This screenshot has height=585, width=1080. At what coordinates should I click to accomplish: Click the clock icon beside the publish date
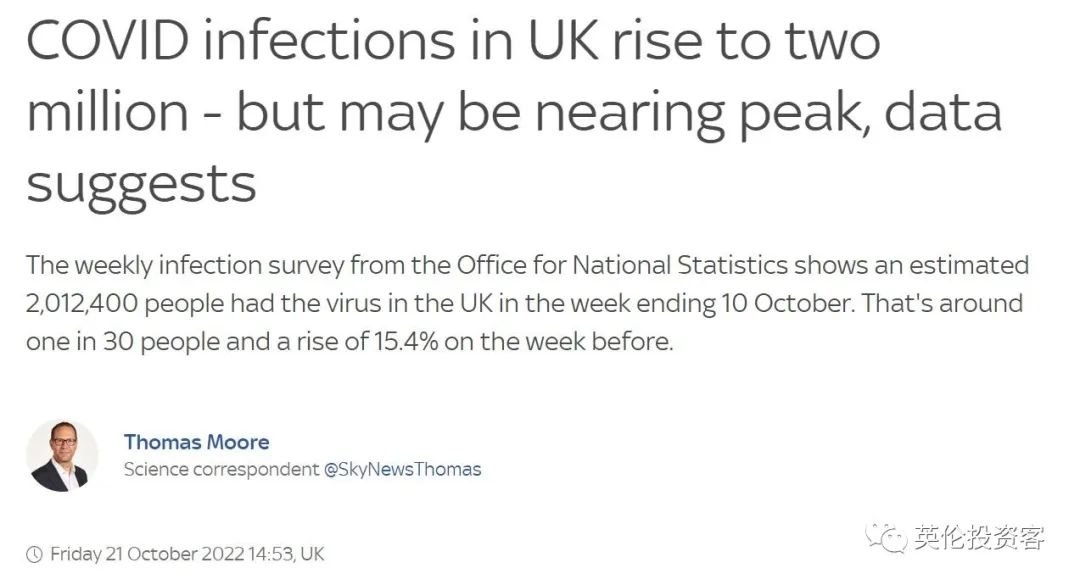tap(34, 554)
